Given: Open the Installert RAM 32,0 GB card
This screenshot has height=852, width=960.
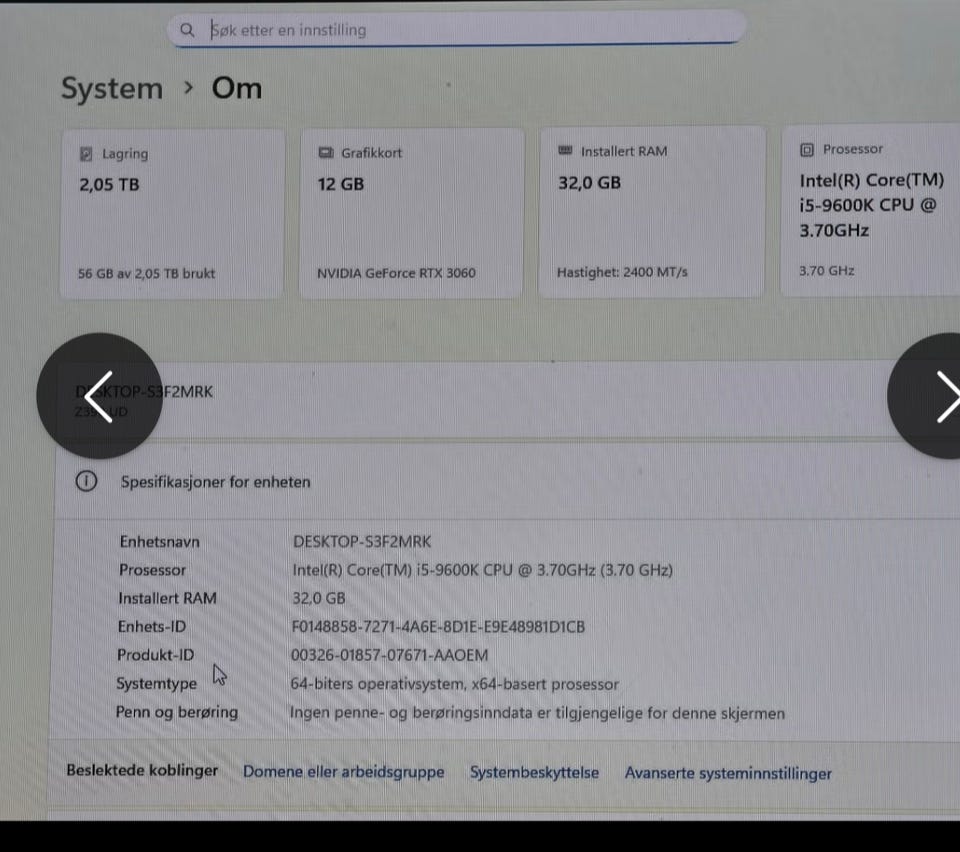Looking at the screenshot, I should pyautogui.click(x=651, y=212).
